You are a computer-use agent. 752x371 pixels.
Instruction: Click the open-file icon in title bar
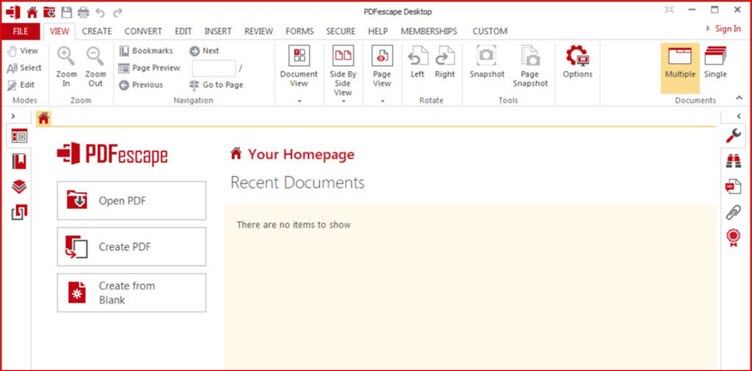tap(49, 12)
